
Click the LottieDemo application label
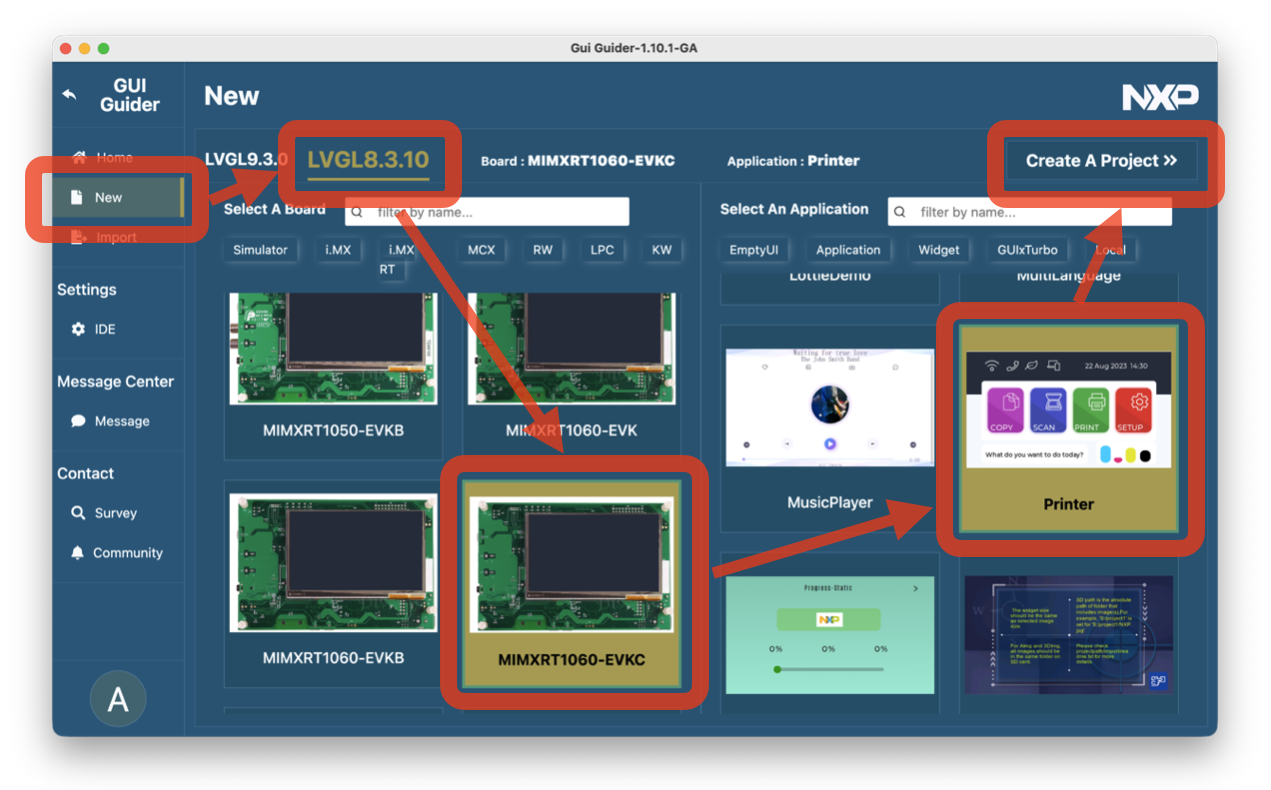(830, 276)
